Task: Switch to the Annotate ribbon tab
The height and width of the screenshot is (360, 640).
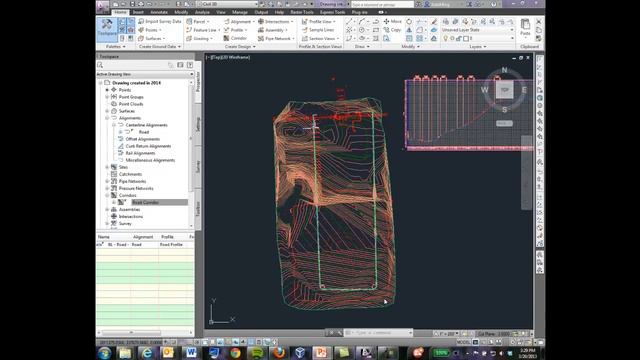Action: [x=159, y=12]
